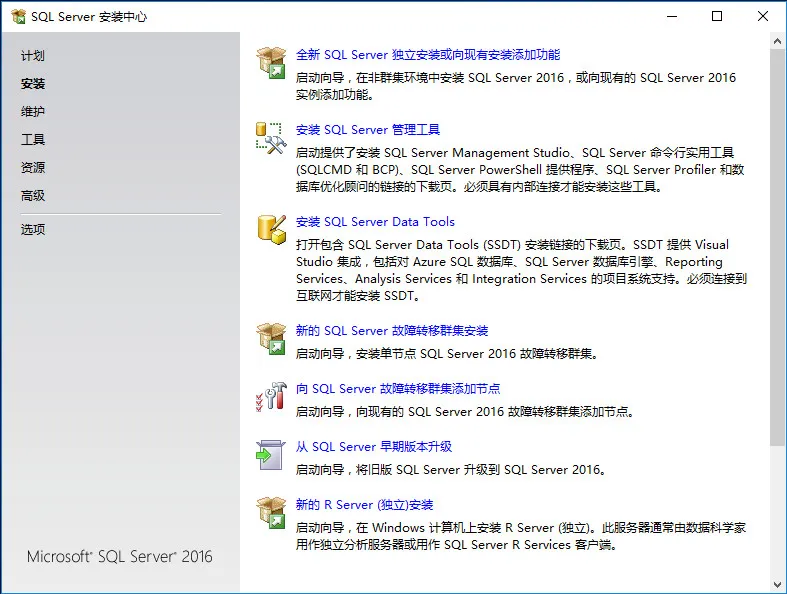Open the 选项 sidebar page
787x594 pixels.
click(33, 229)
